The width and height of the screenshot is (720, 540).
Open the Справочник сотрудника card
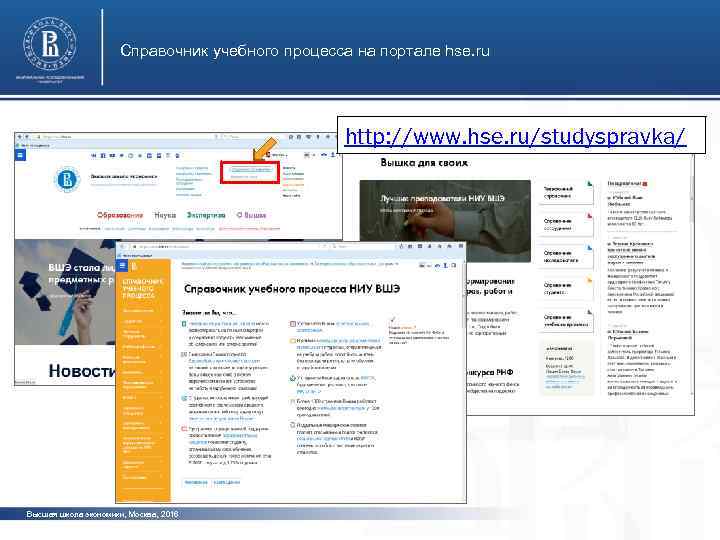tap(568, 224)
